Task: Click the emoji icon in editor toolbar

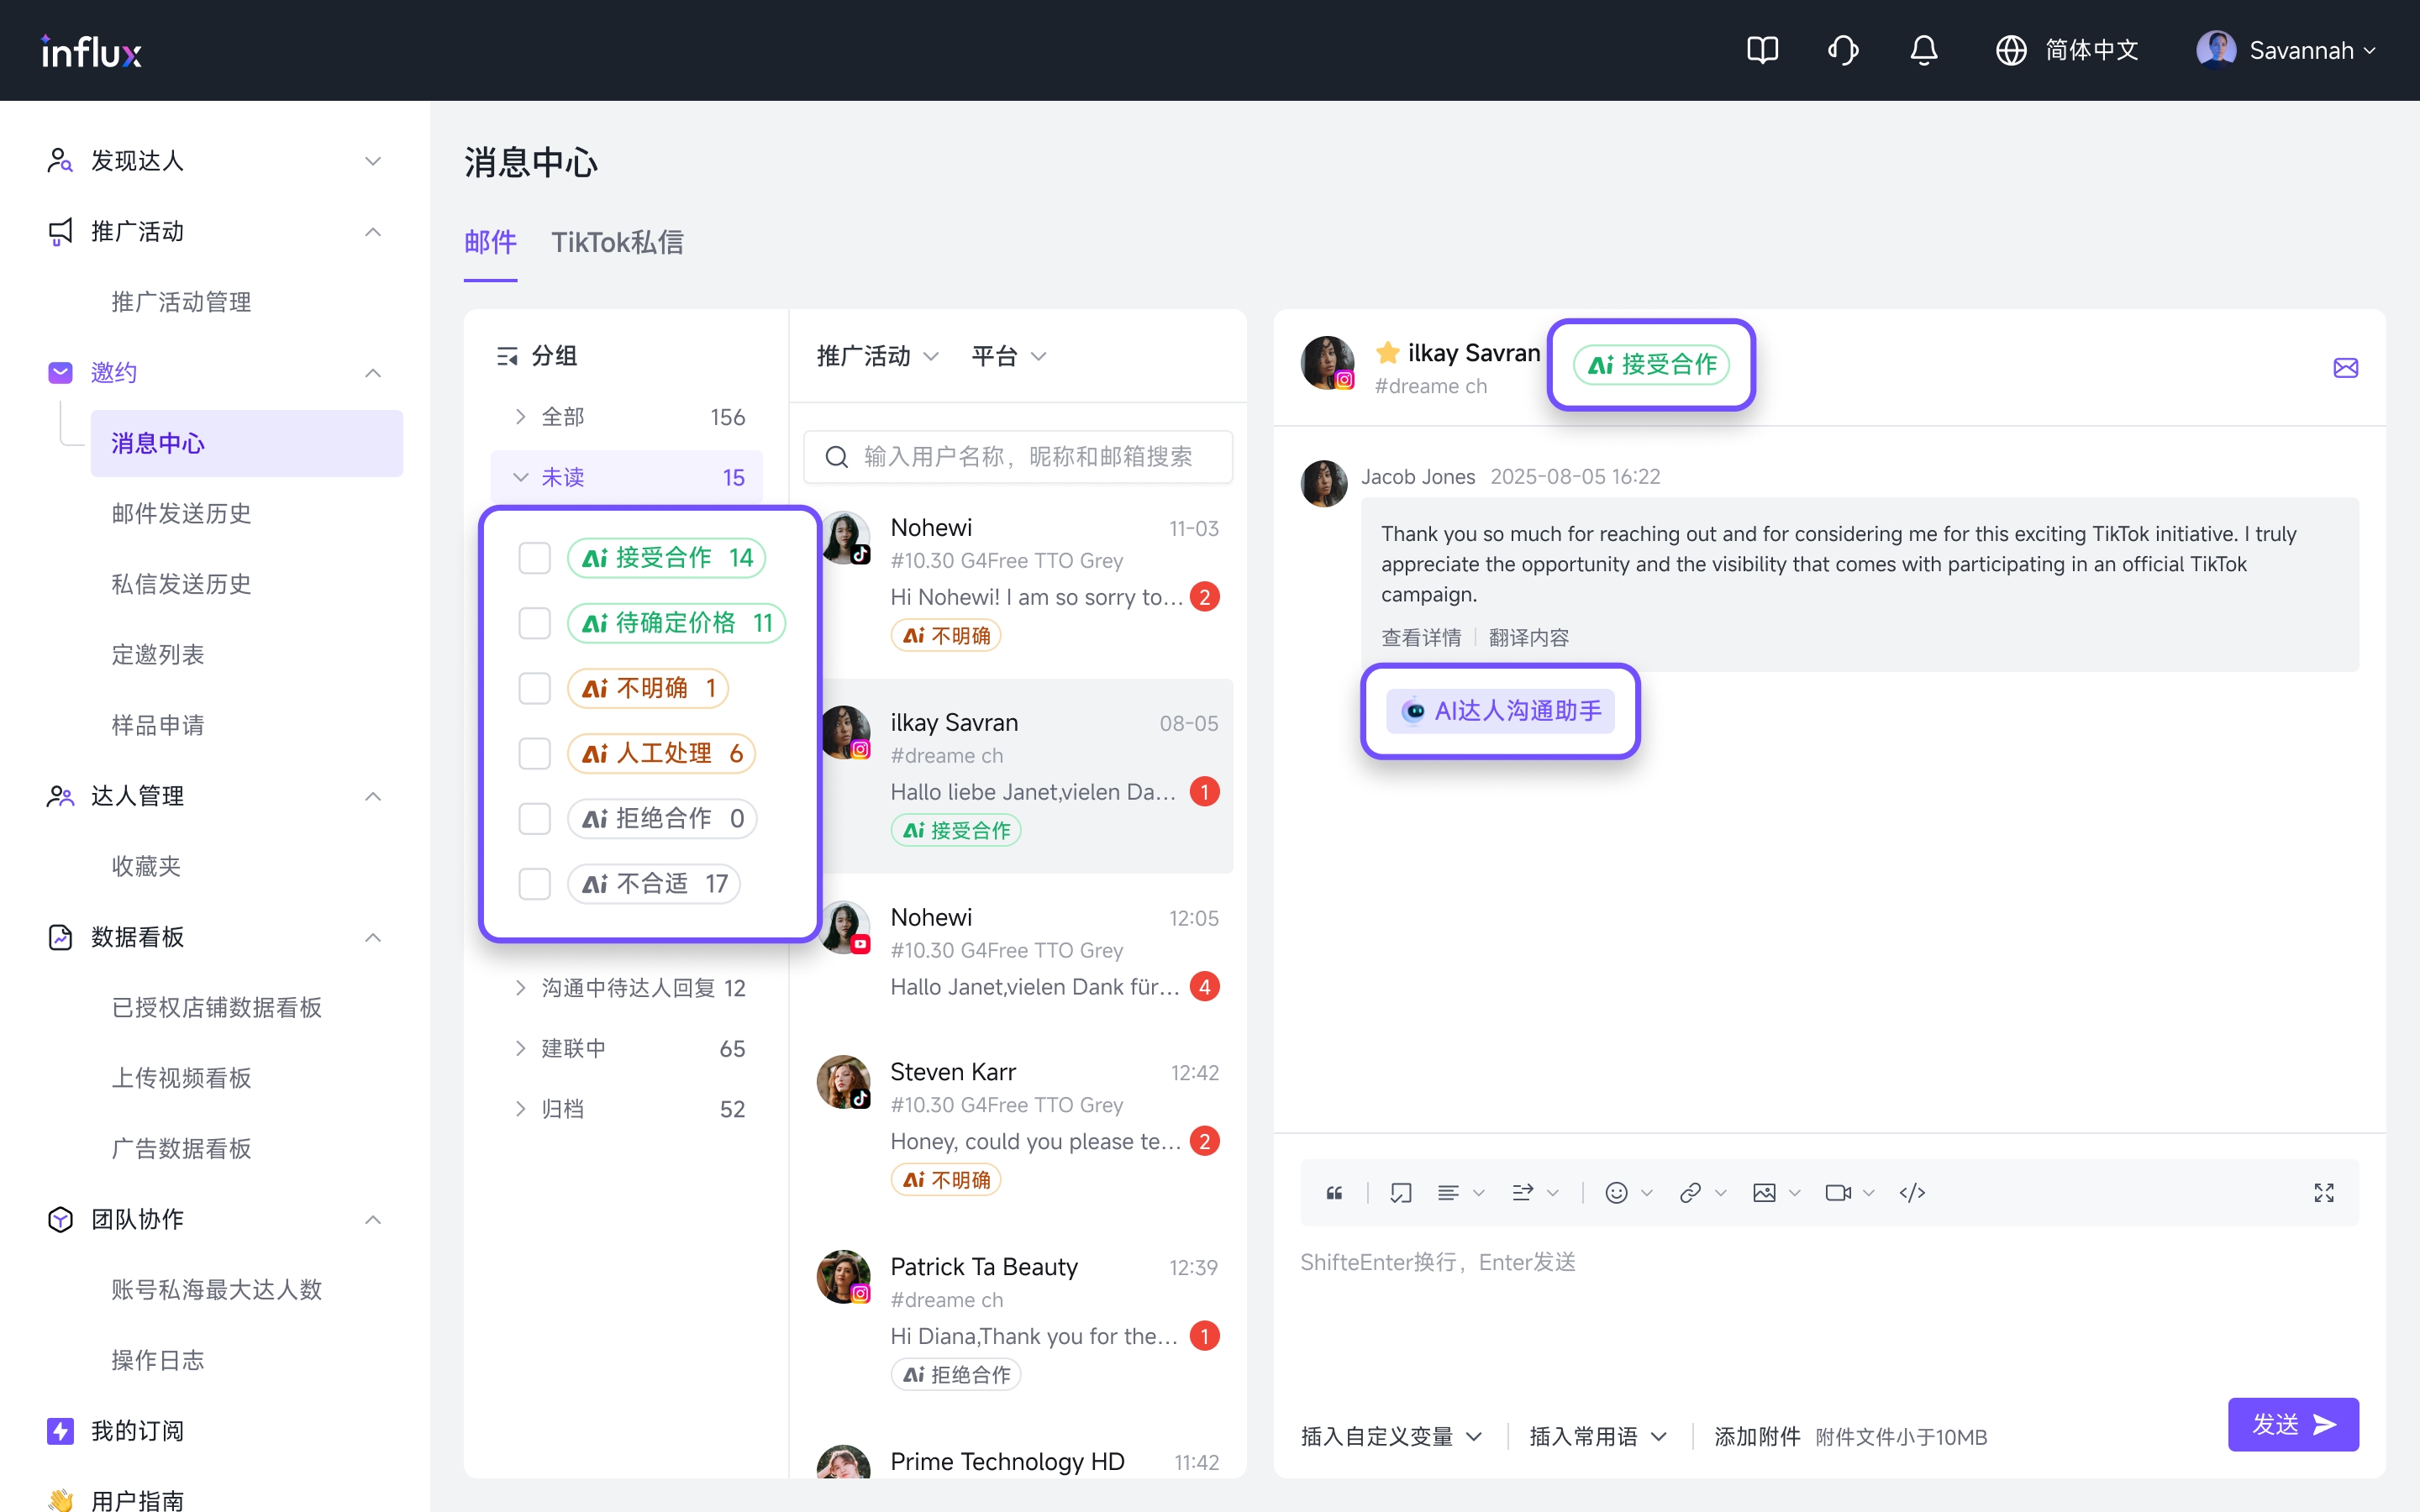Action: (1616, 1193)
